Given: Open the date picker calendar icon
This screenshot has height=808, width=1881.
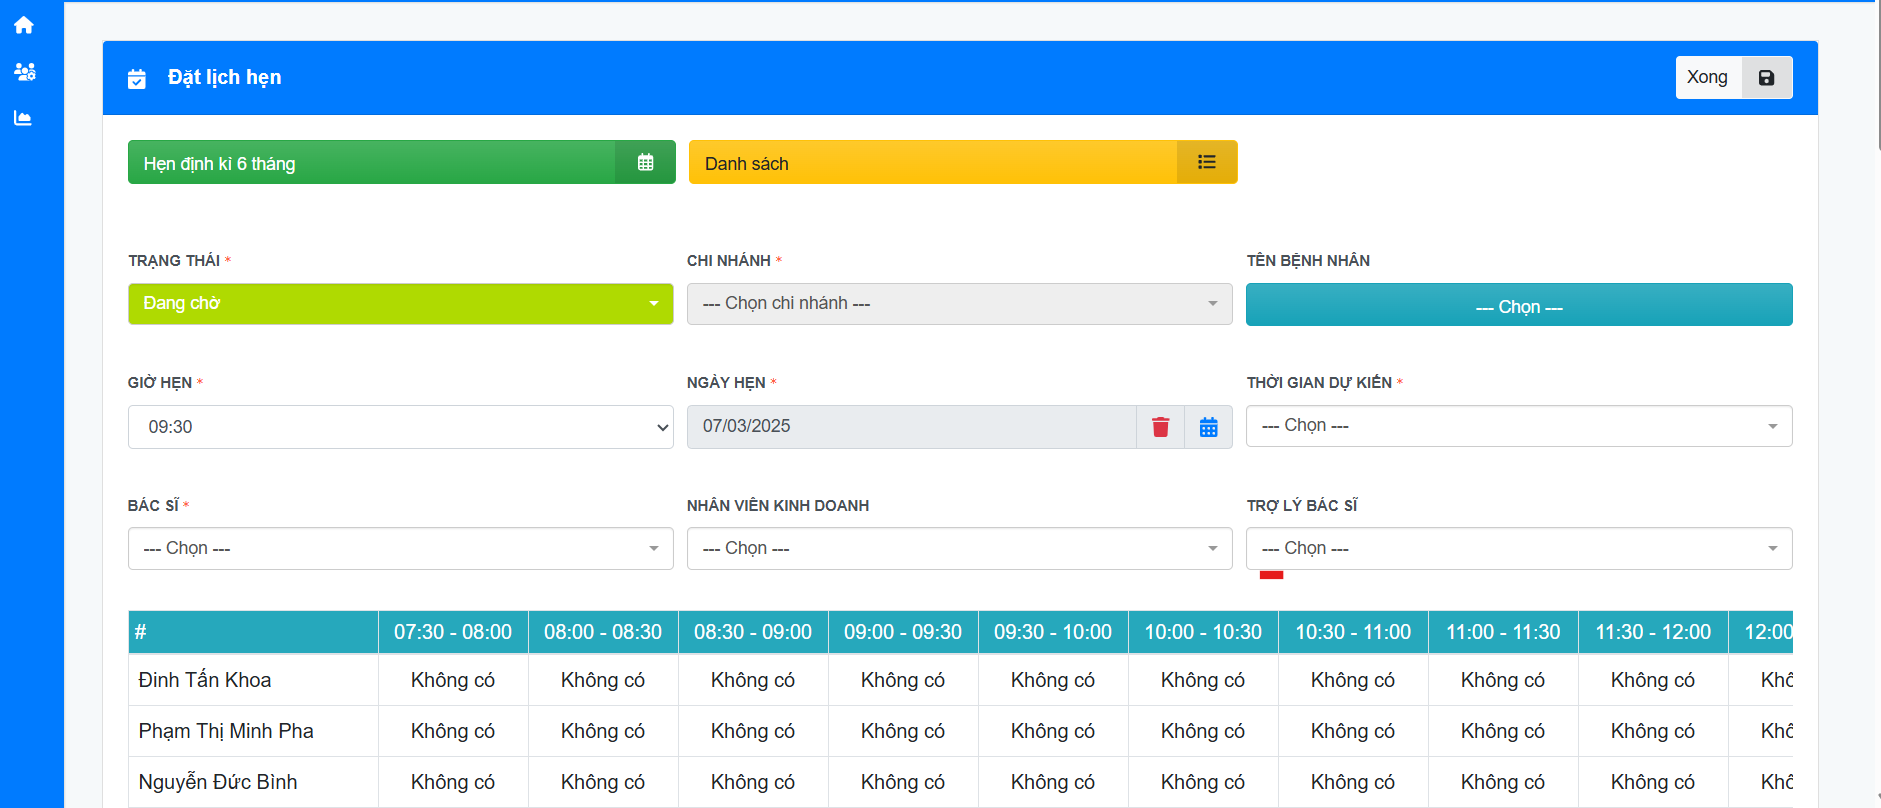Looking at the screenshot, I should (1208, 427).
